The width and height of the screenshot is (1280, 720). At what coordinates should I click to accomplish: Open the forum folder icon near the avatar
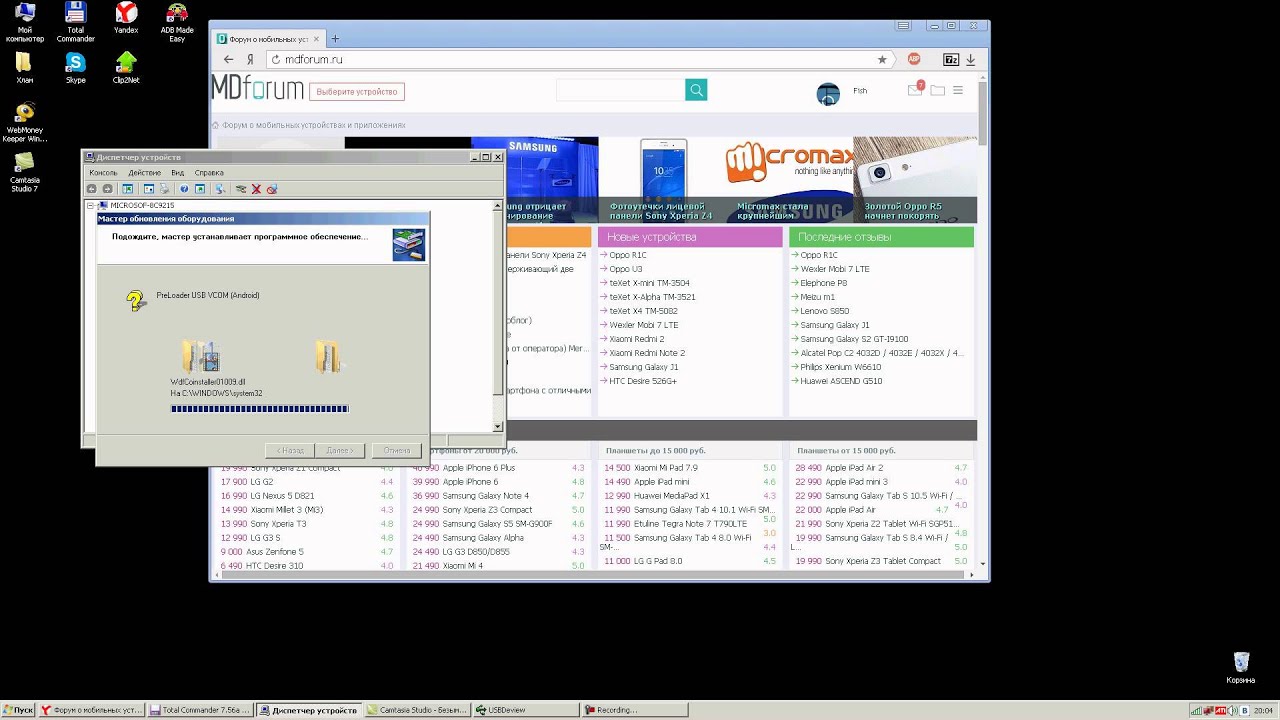click(937, 90)
